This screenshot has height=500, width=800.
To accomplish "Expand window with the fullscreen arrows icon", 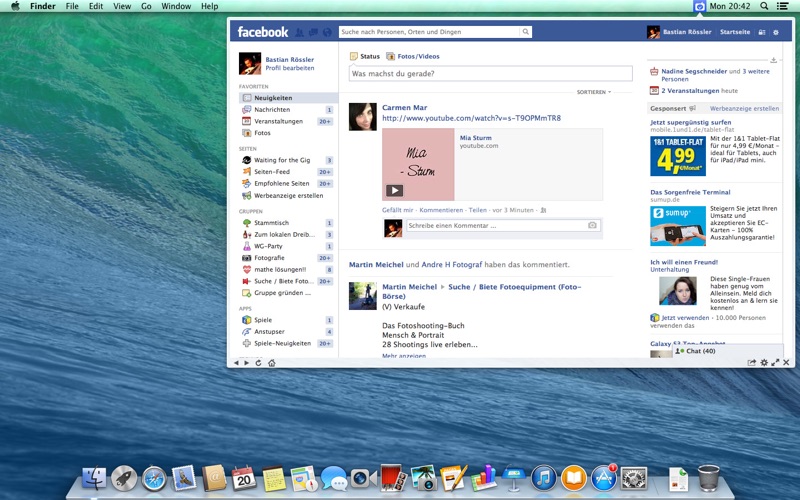I will click(775, 363).
